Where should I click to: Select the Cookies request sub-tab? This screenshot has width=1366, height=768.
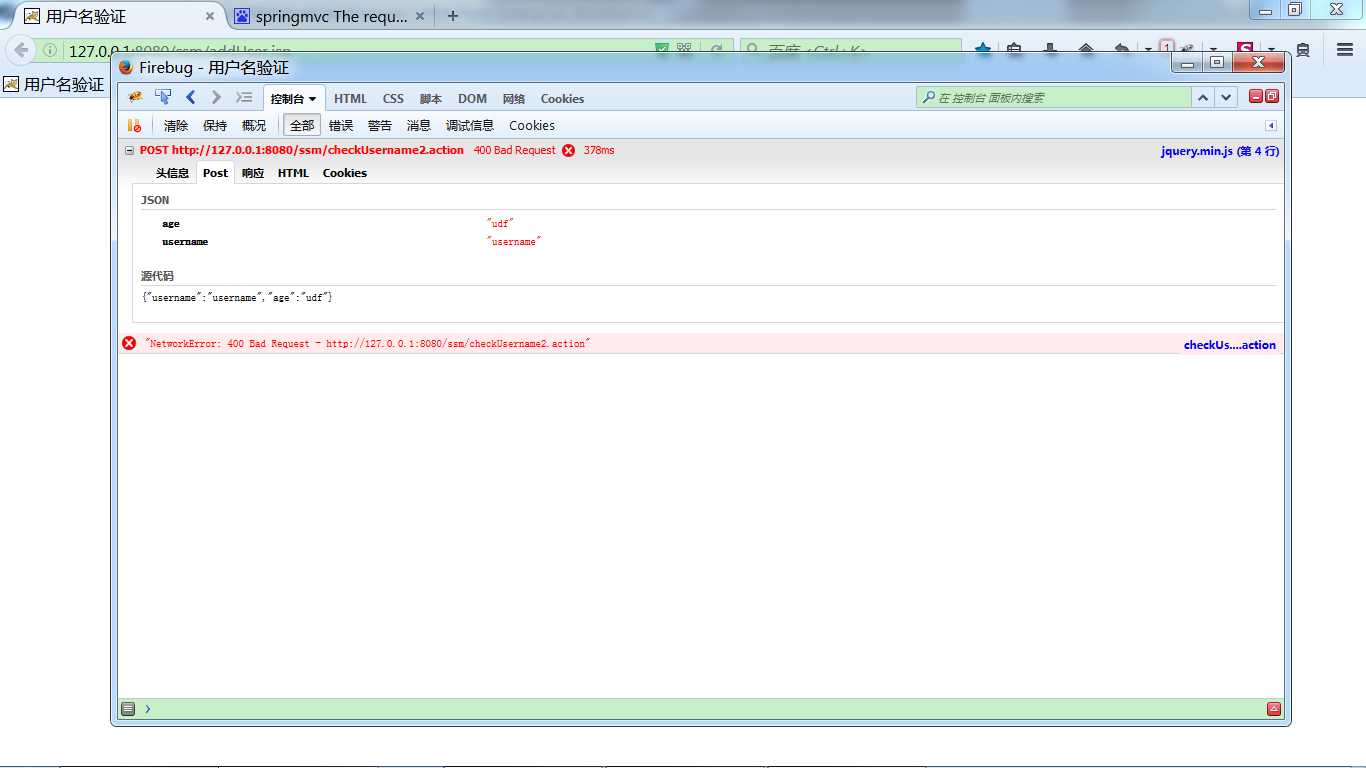pos(345,173)
